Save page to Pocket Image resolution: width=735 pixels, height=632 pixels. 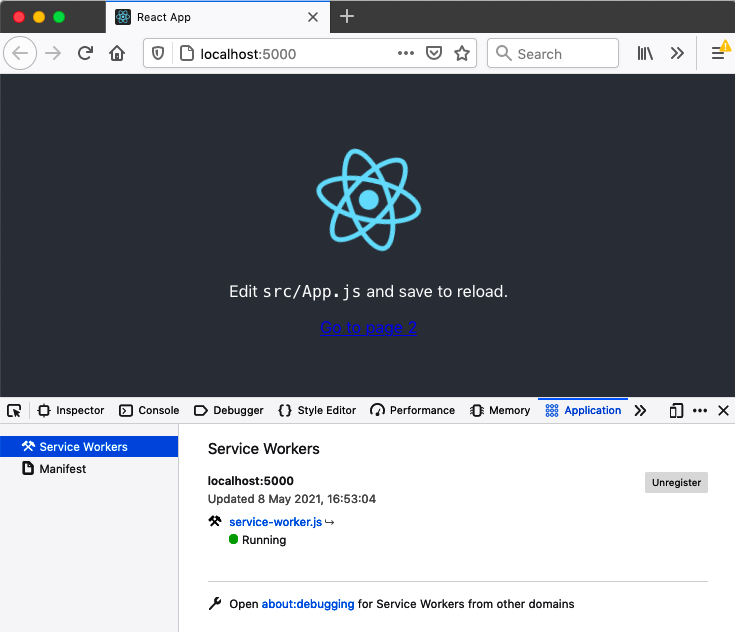click(x=434, y=54)
